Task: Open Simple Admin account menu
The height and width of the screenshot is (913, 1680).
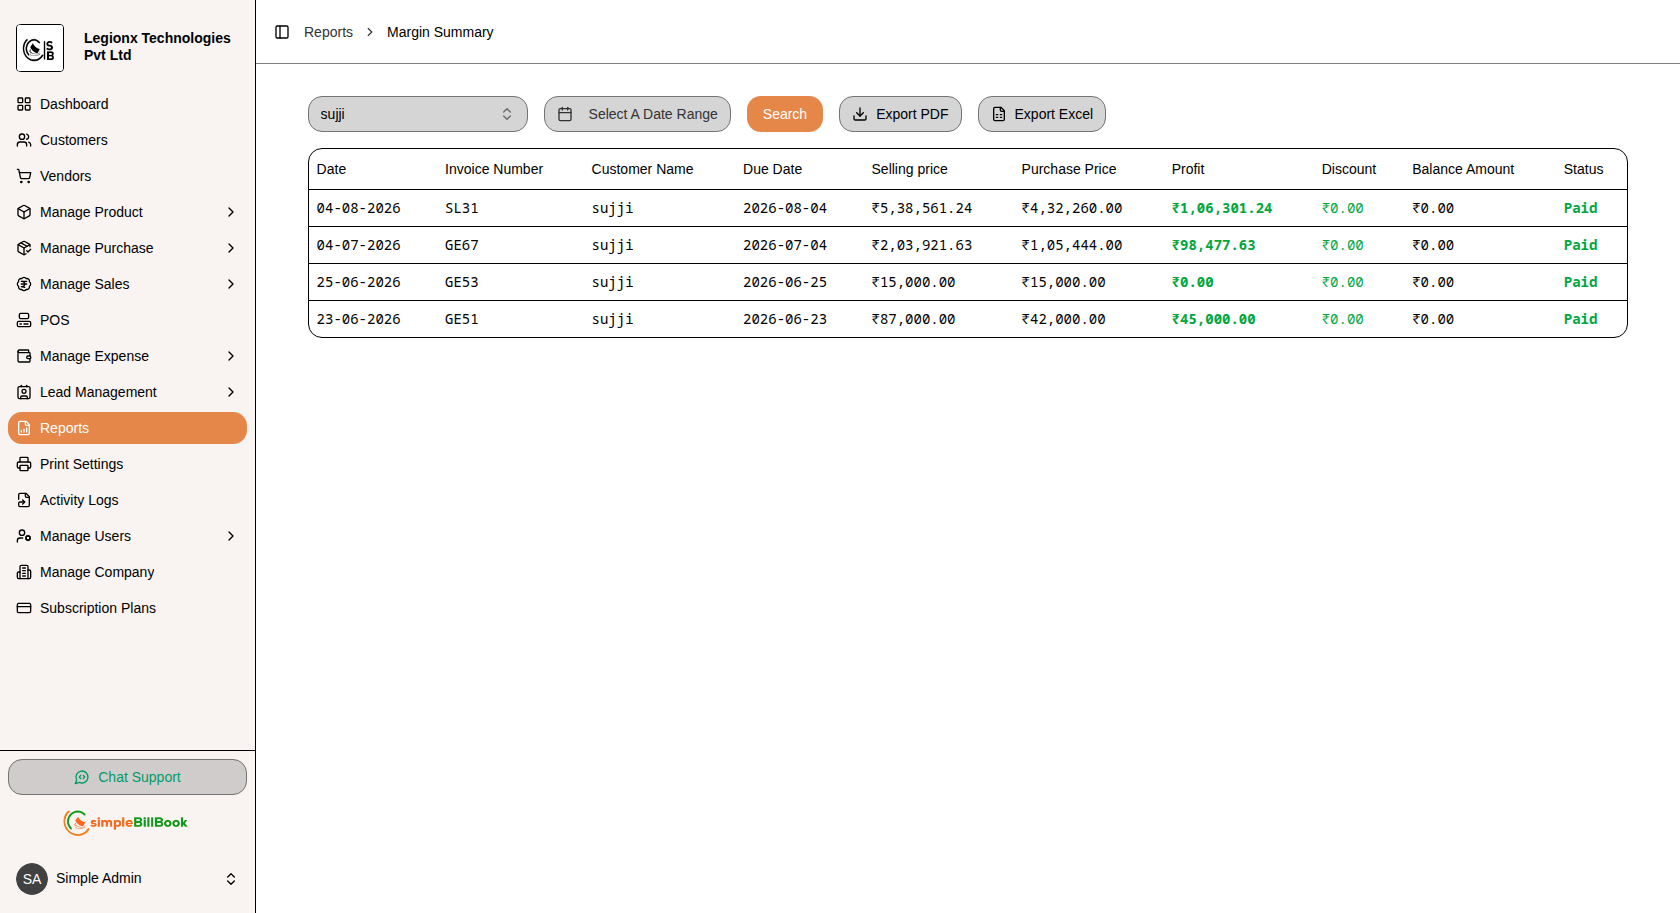Action: pyautogui.click(x=127, y=879)
